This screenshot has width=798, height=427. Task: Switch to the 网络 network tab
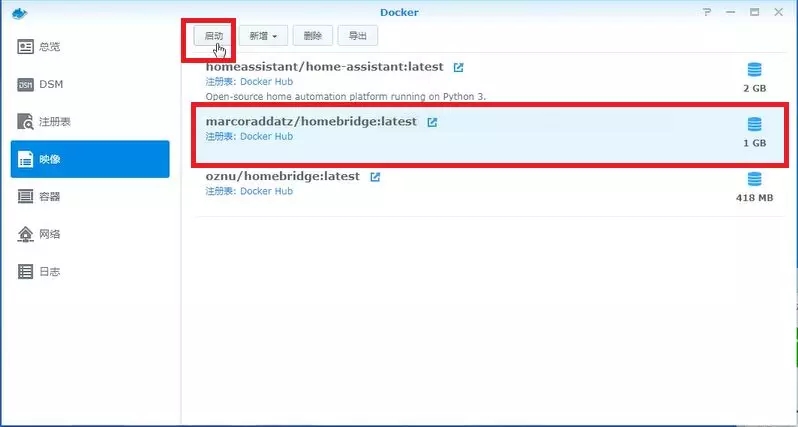[90, 234]
